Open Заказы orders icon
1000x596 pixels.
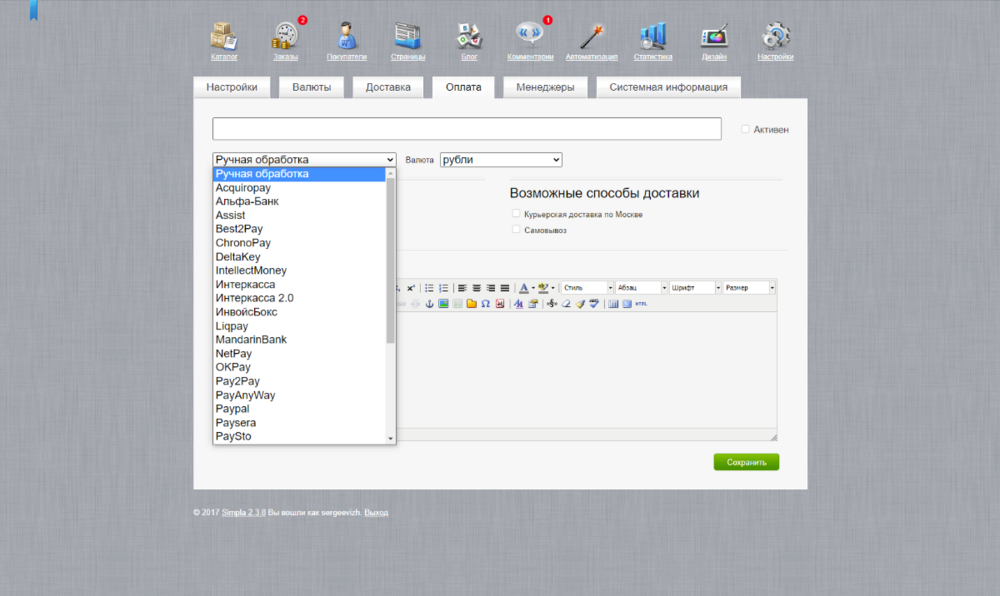pyautogui.click(x=285, y=36)
